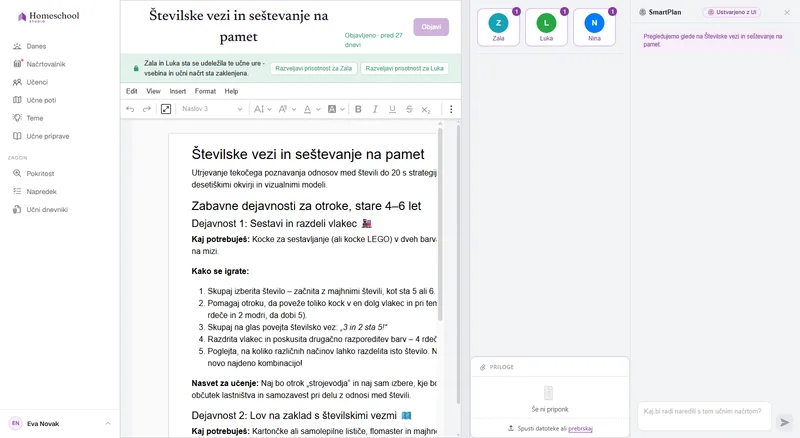Open the Format menu
The width and height of the screenshot is (800, 438).
[205, 91]
